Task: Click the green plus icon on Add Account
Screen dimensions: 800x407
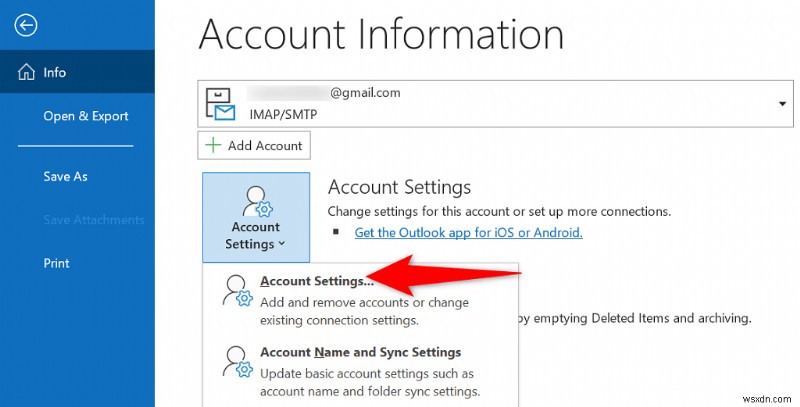Action: click(213, 145)
